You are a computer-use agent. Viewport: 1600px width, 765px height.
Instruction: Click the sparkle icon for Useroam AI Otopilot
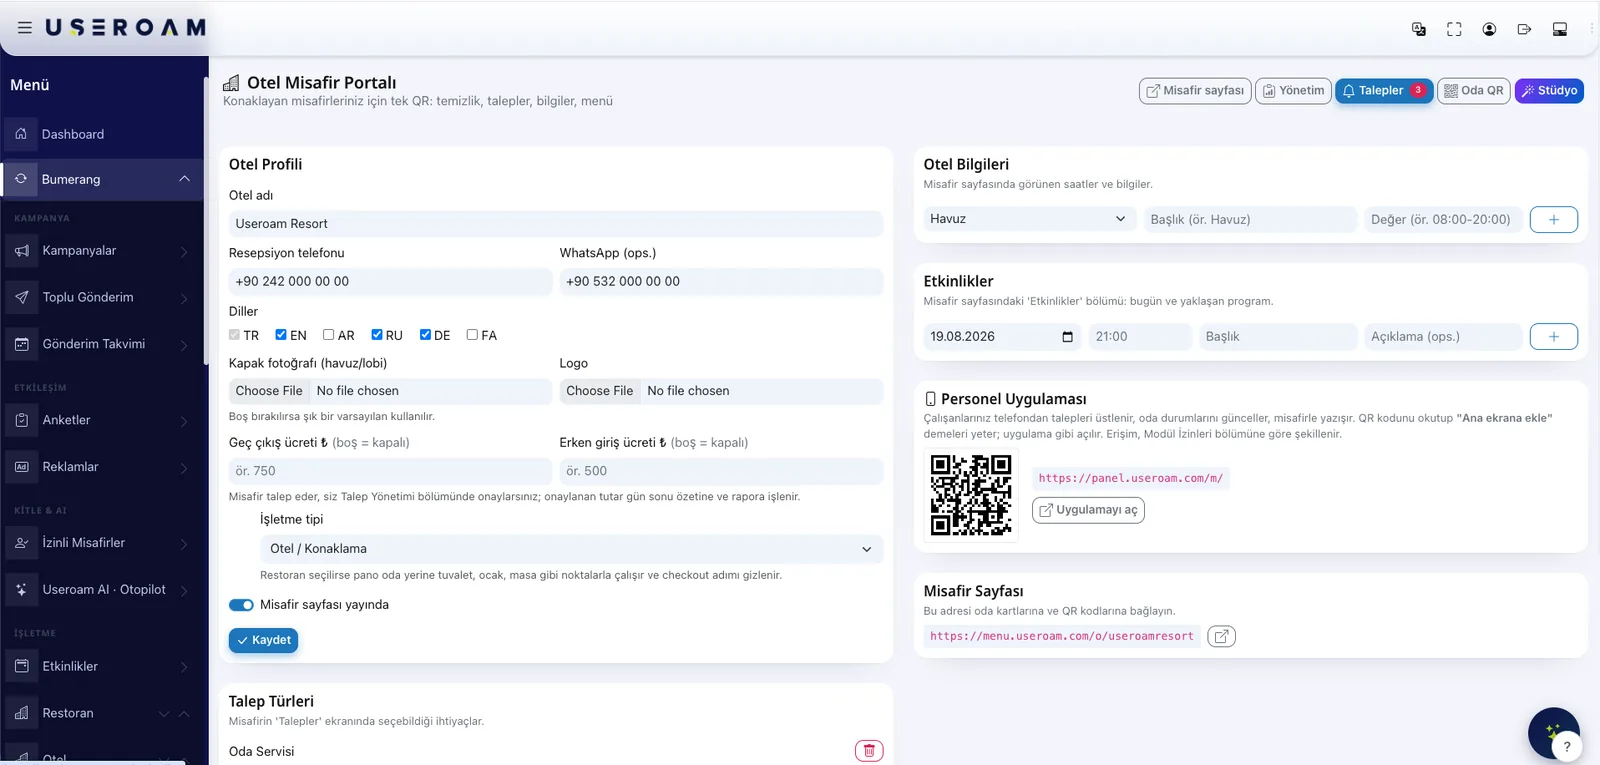click(21, 590)
